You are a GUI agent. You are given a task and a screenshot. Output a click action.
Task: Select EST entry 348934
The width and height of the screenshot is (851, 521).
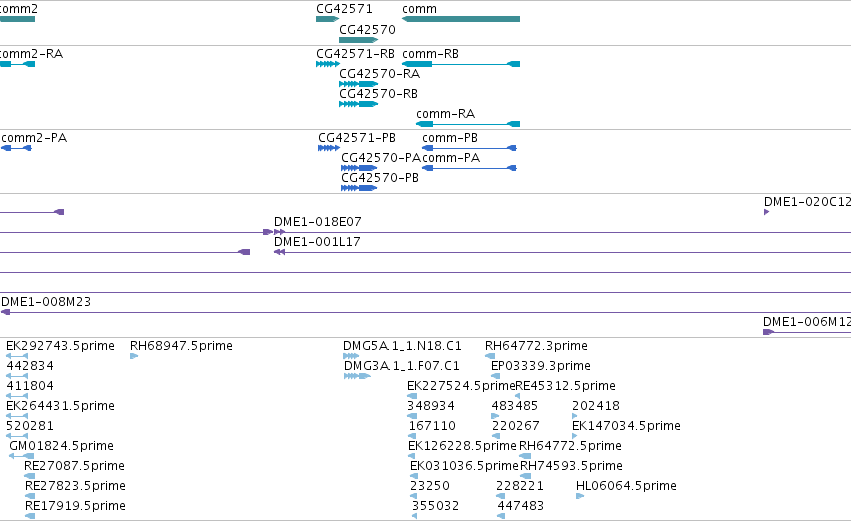click(431, 406)
